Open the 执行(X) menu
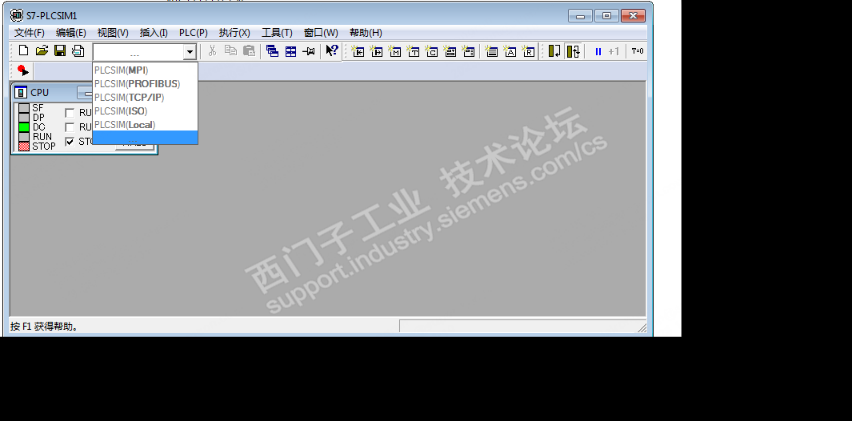 point(235,33)
